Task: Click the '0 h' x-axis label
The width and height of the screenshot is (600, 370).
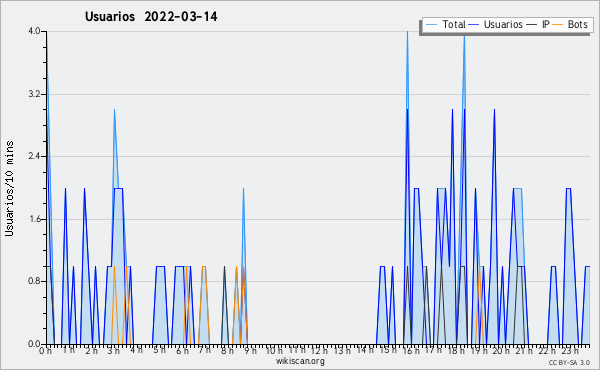Action: (46, 350)
